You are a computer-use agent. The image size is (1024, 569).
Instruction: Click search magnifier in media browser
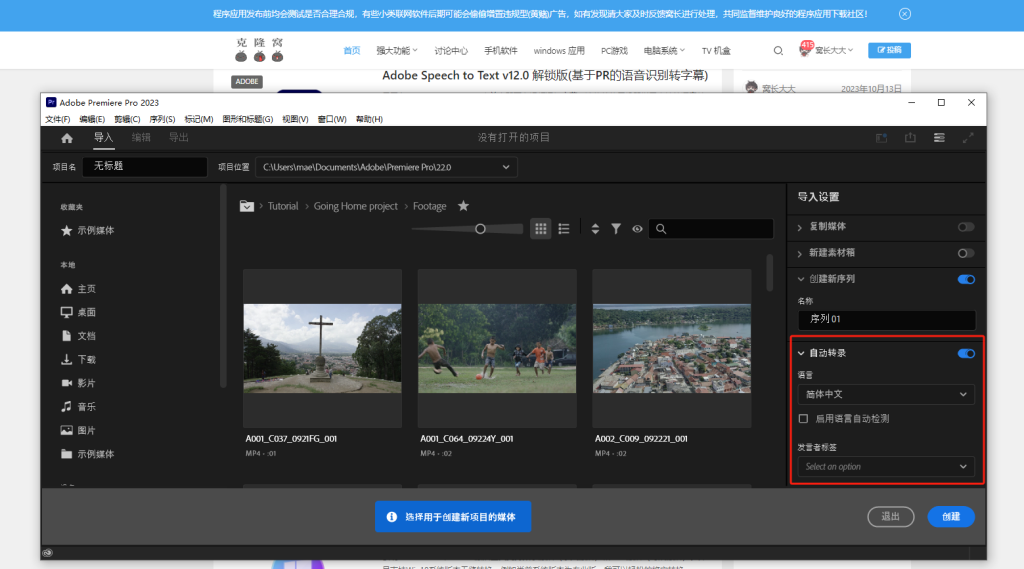[x=661, y=229]
